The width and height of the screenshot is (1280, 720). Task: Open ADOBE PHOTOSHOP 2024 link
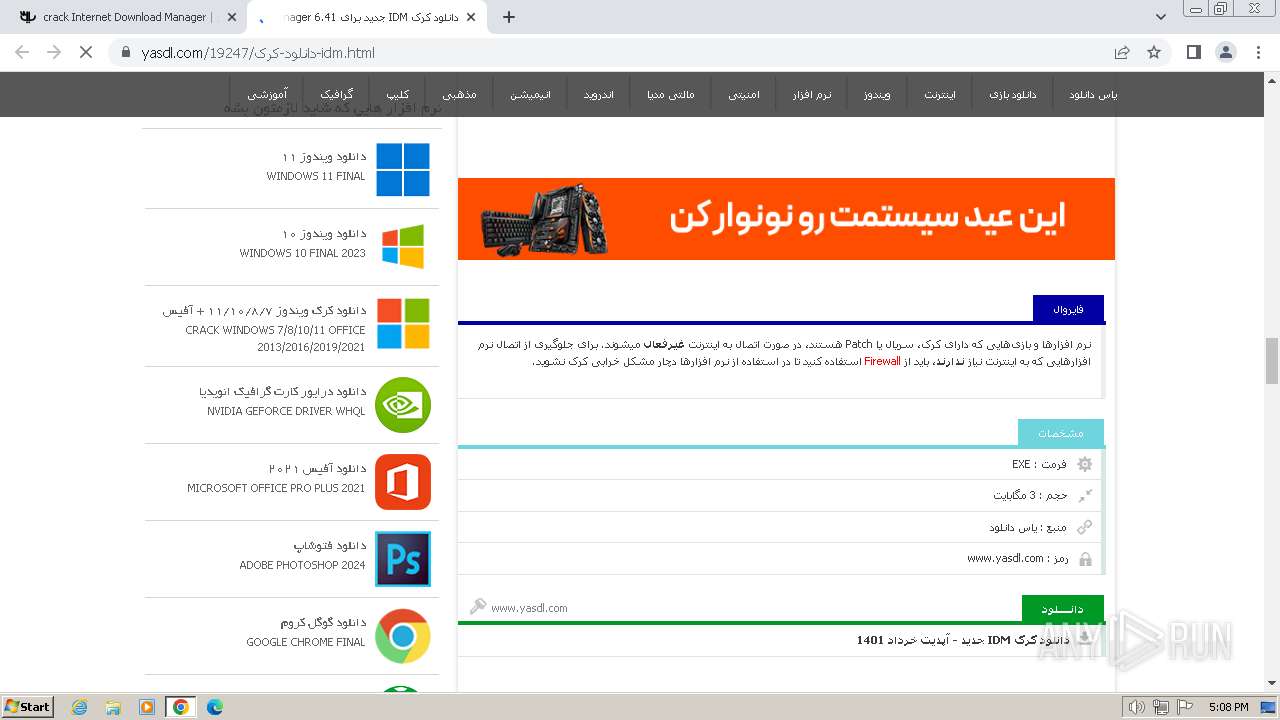302,565
